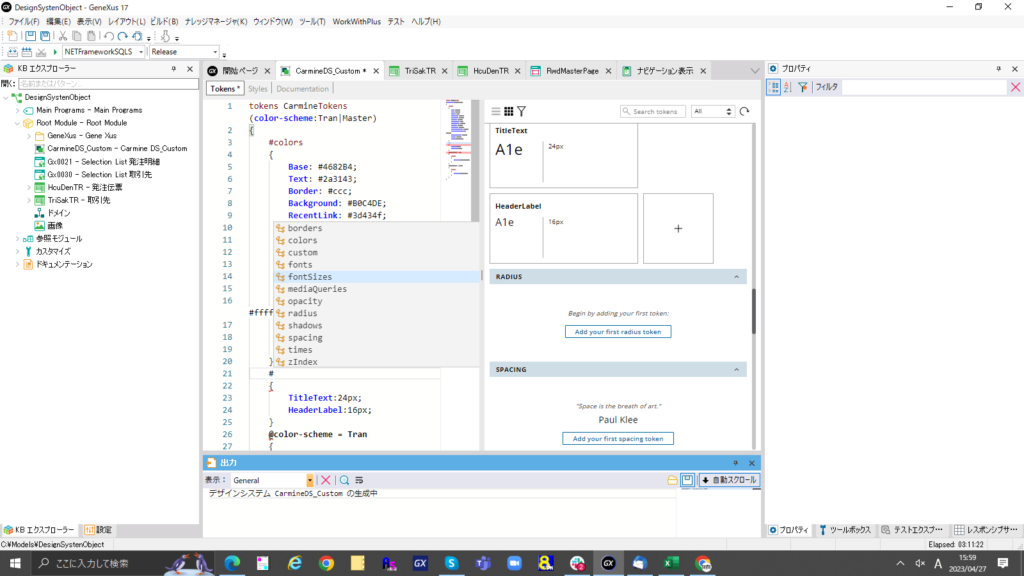Screen dimensions: 1024x576
Task: Switch token panel to grid view
Action: click(x=509, y=112)
